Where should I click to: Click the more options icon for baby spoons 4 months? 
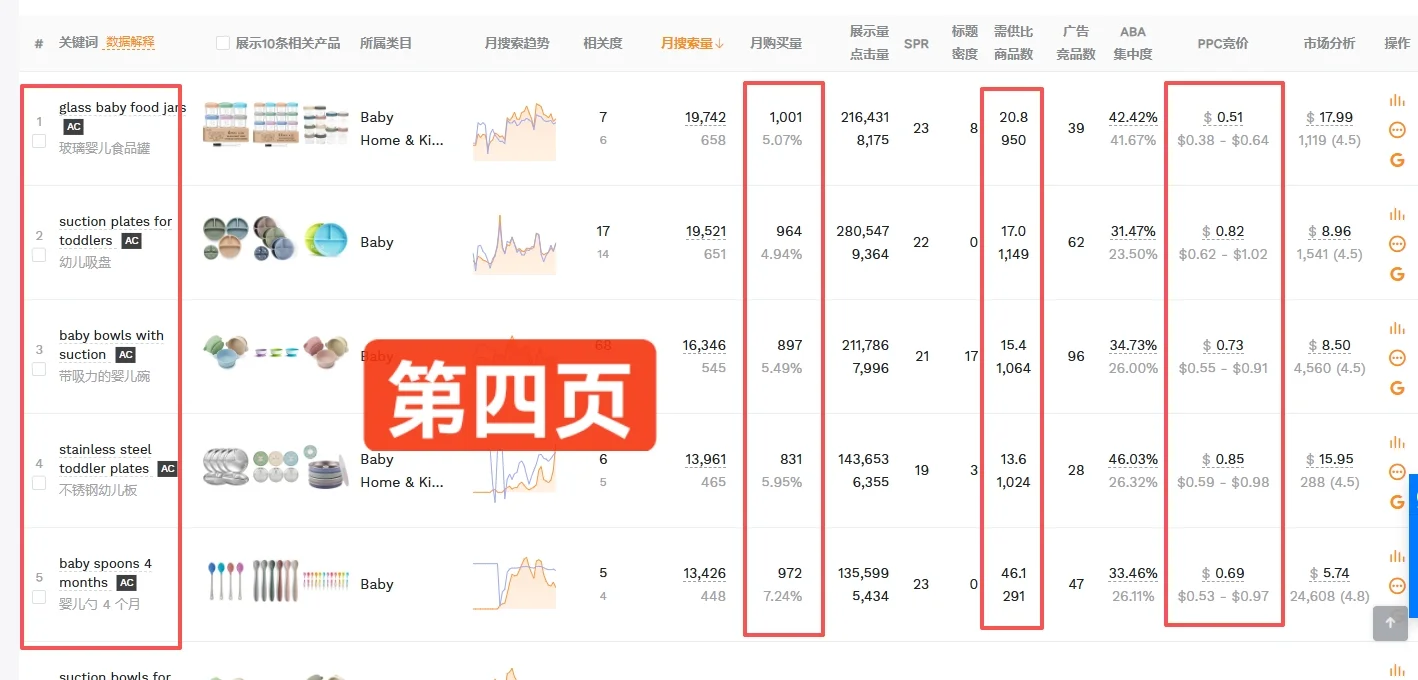coord(1397,587)
